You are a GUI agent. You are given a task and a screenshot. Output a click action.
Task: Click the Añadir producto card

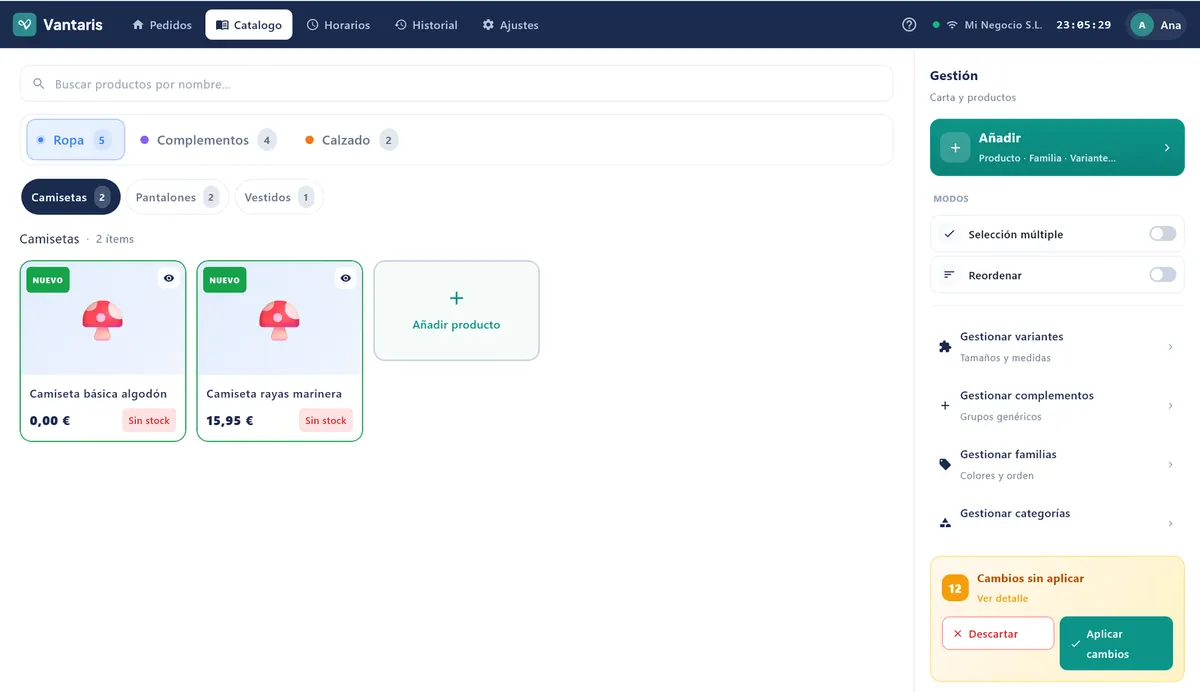click(456, 310)
